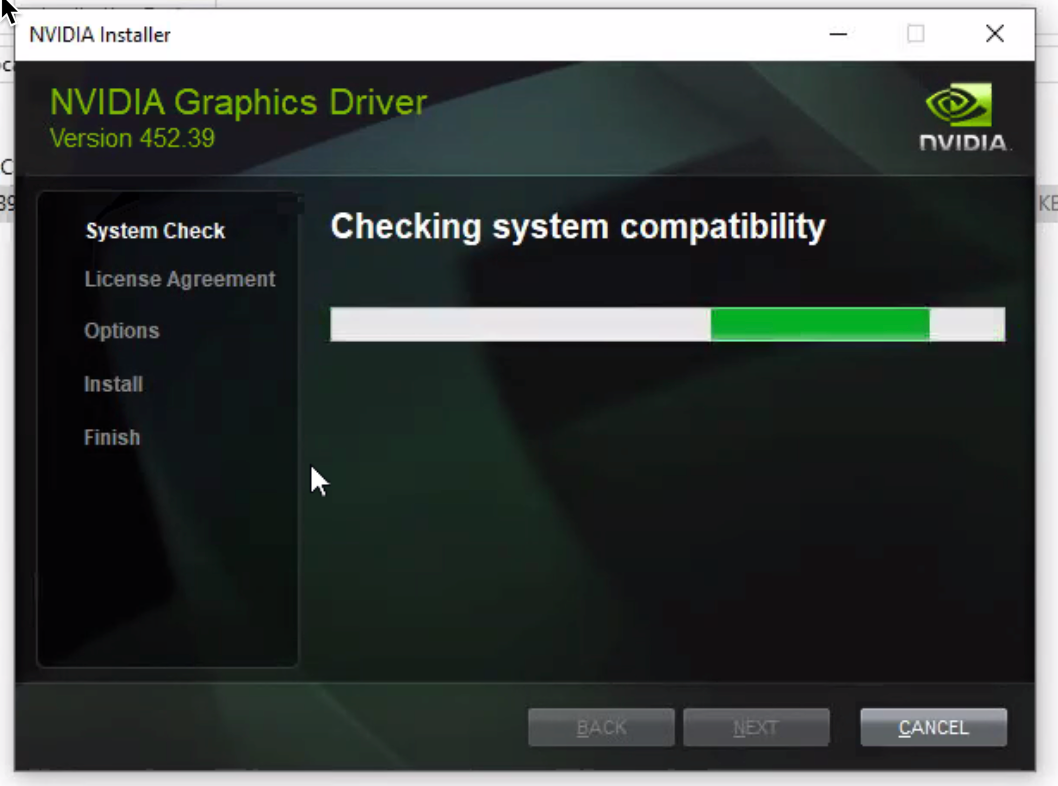Select the Finish step in sidebar

112,437
